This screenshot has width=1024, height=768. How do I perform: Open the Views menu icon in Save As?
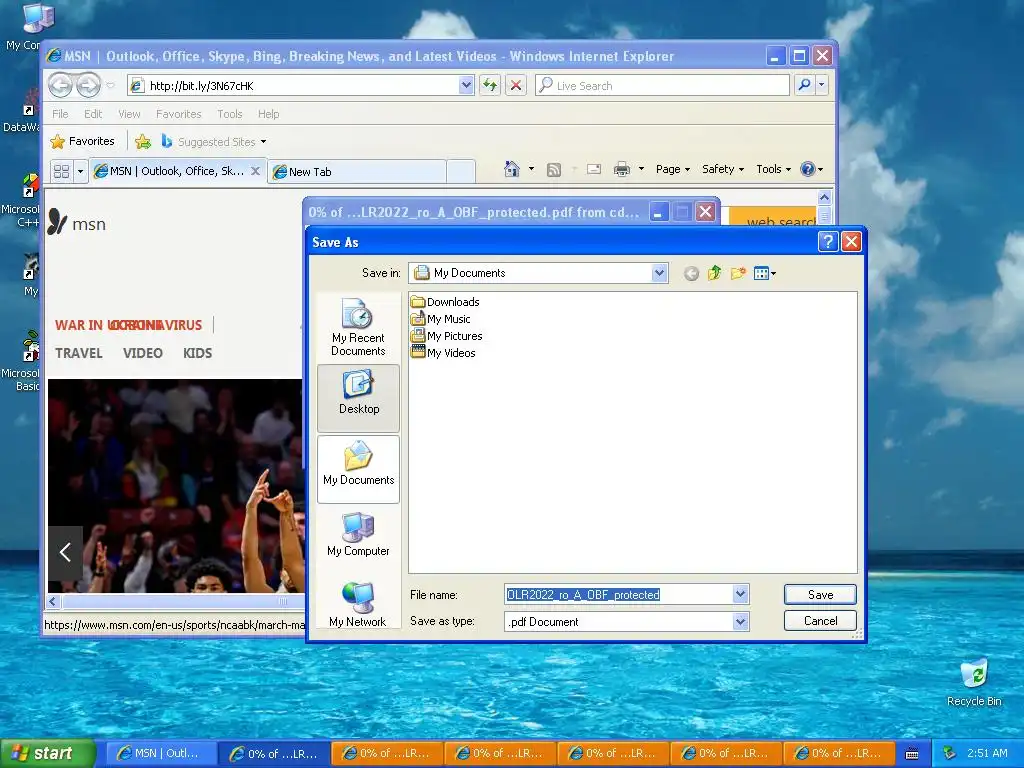764,274
